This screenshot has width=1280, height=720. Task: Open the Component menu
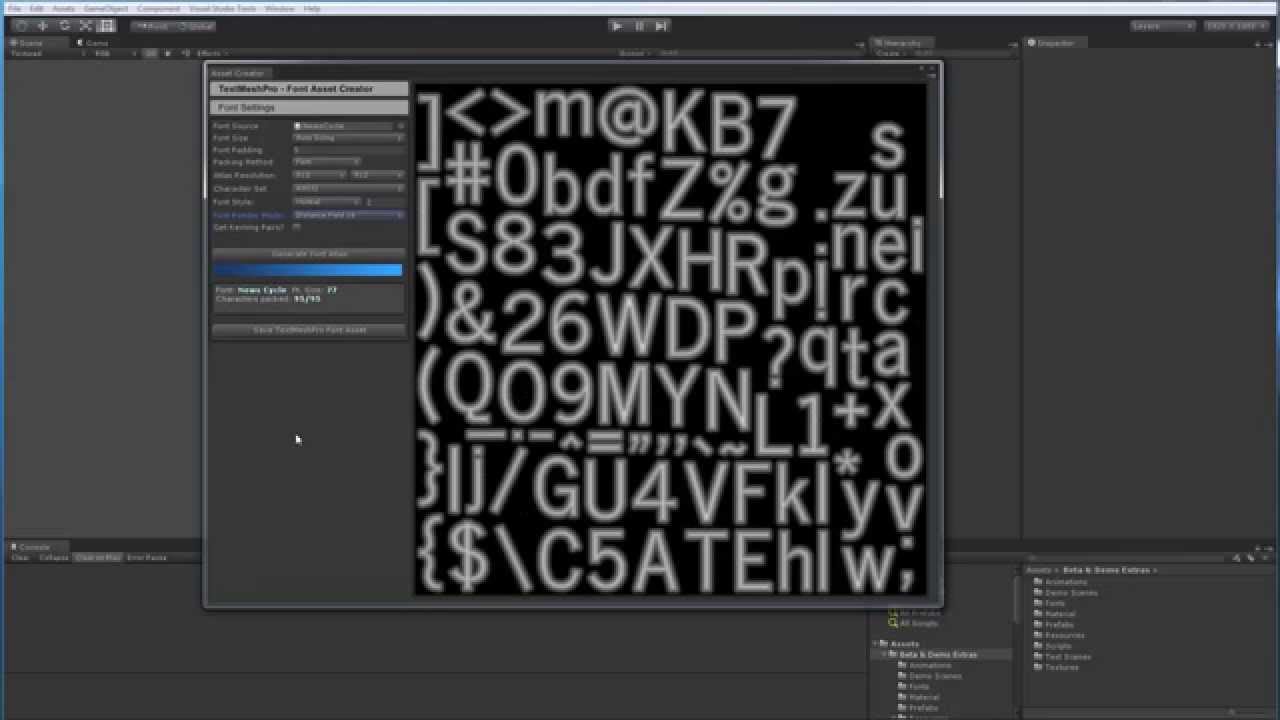click(158, 8)
